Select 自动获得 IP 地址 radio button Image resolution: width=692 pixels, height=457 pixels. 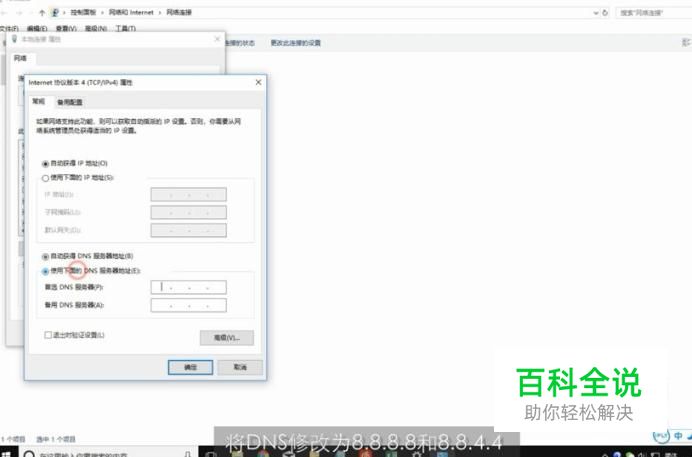pos(45,164)
